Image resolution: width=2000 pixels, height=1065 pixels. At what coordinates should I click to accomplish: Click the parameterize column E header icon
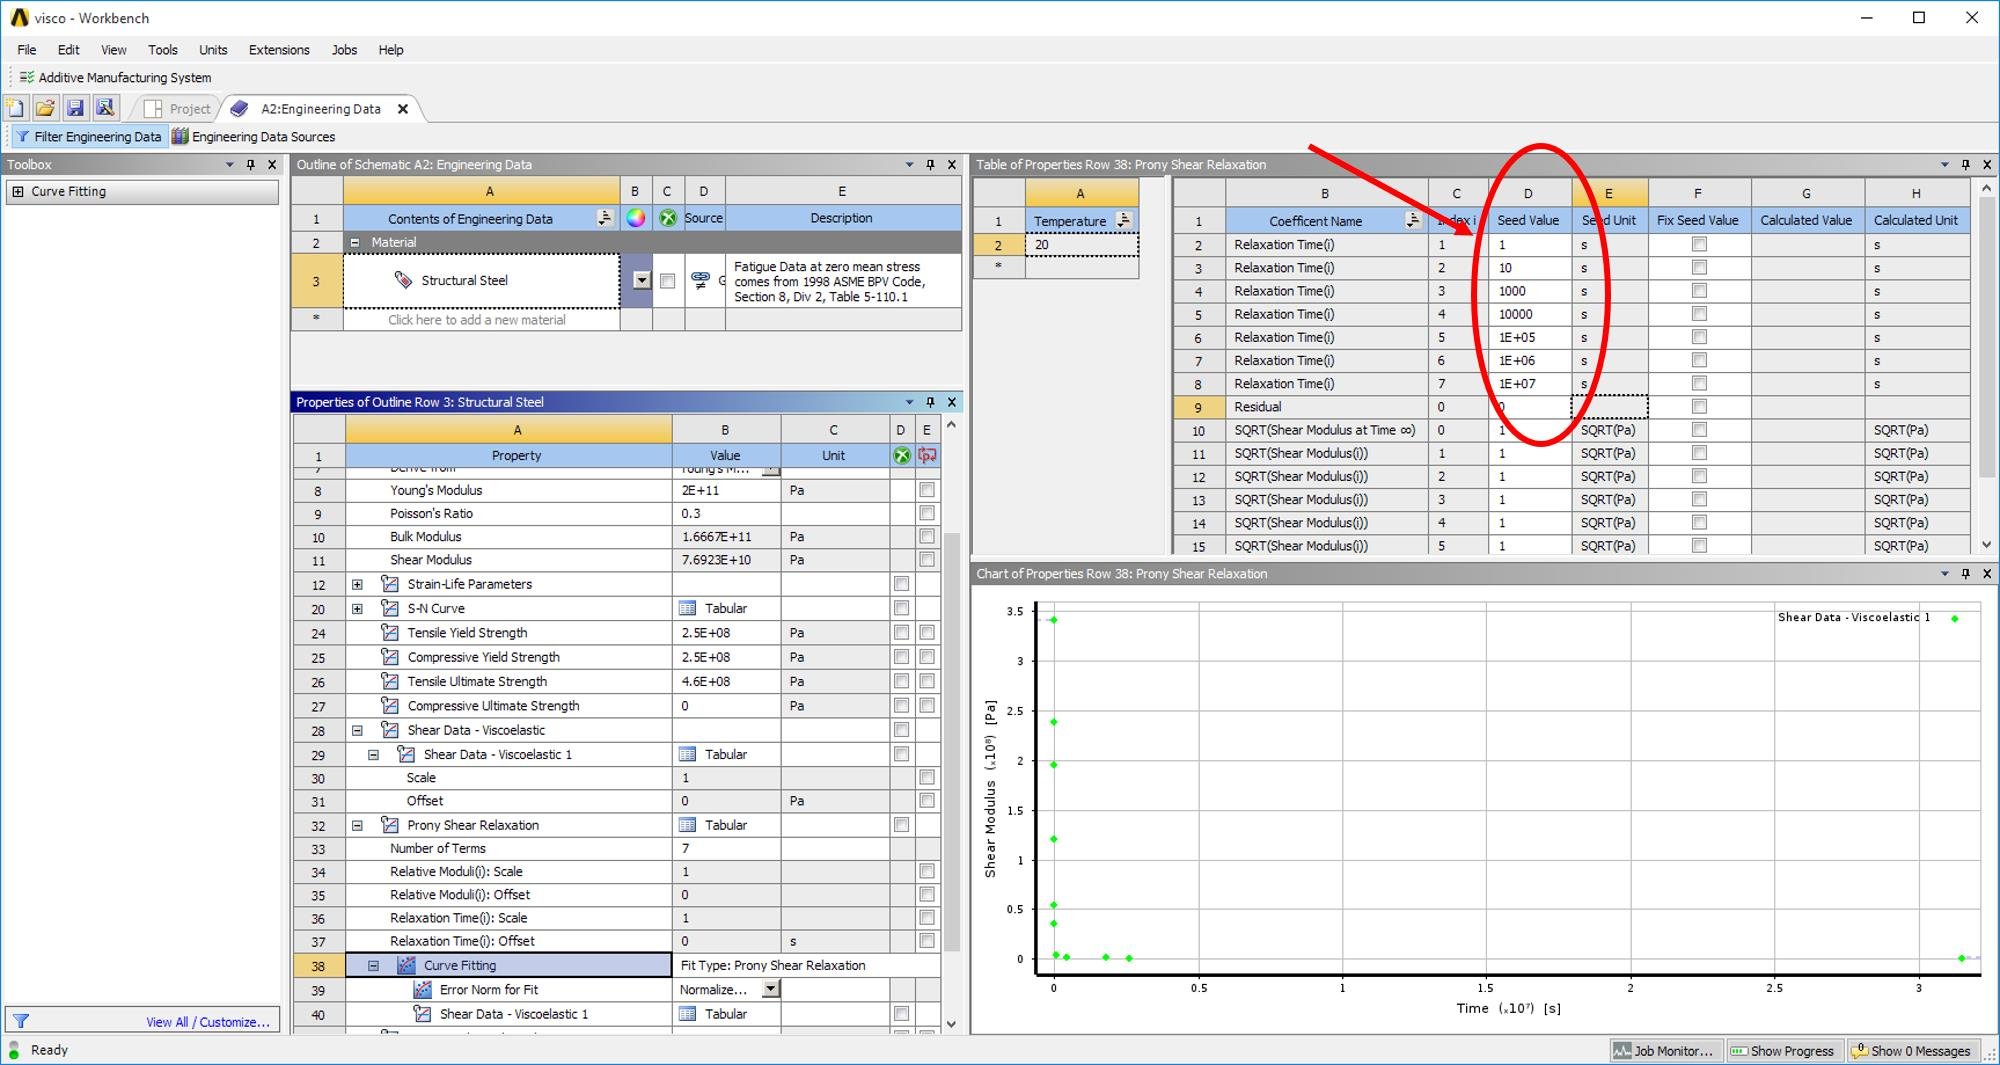click(x=927, y=455)
